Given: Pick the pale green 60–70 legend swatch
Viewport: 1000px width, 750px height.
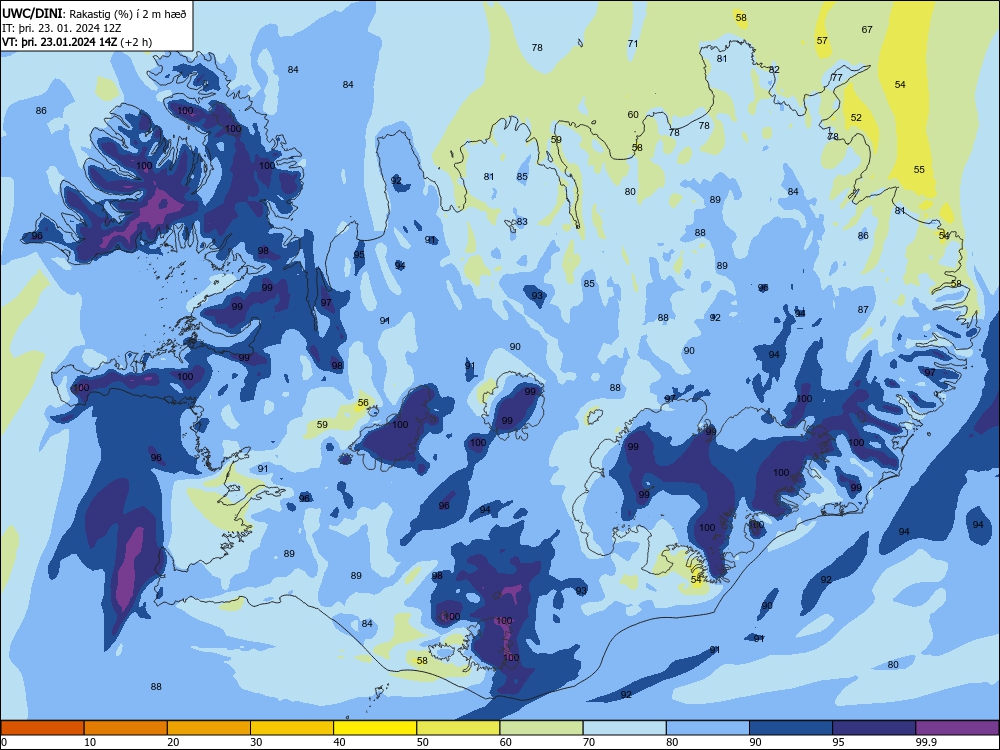Looking at the screenshot, I should (541, 728).
